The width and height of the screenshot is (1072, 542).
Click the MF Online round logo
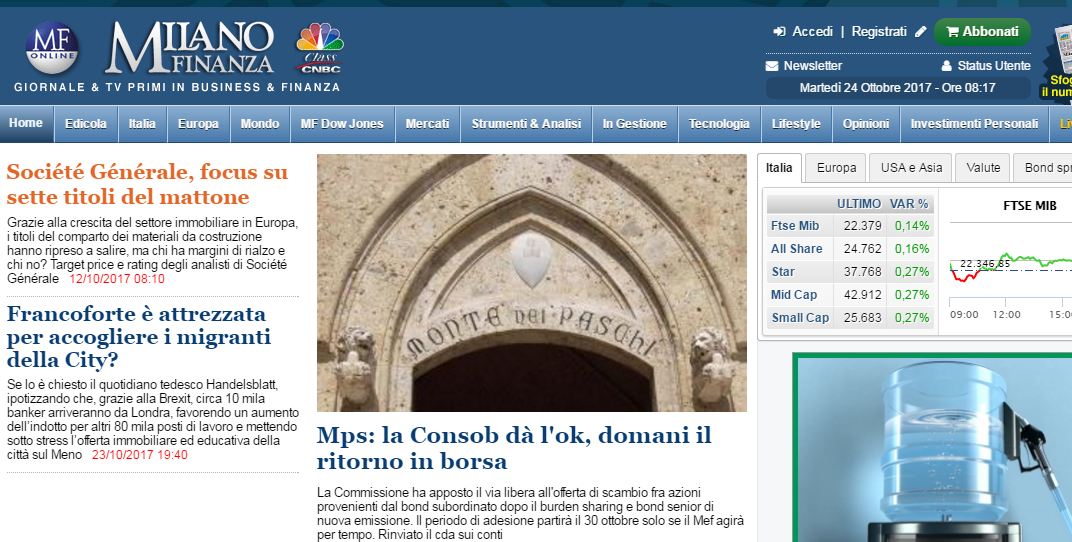click(x=52, y=47)
